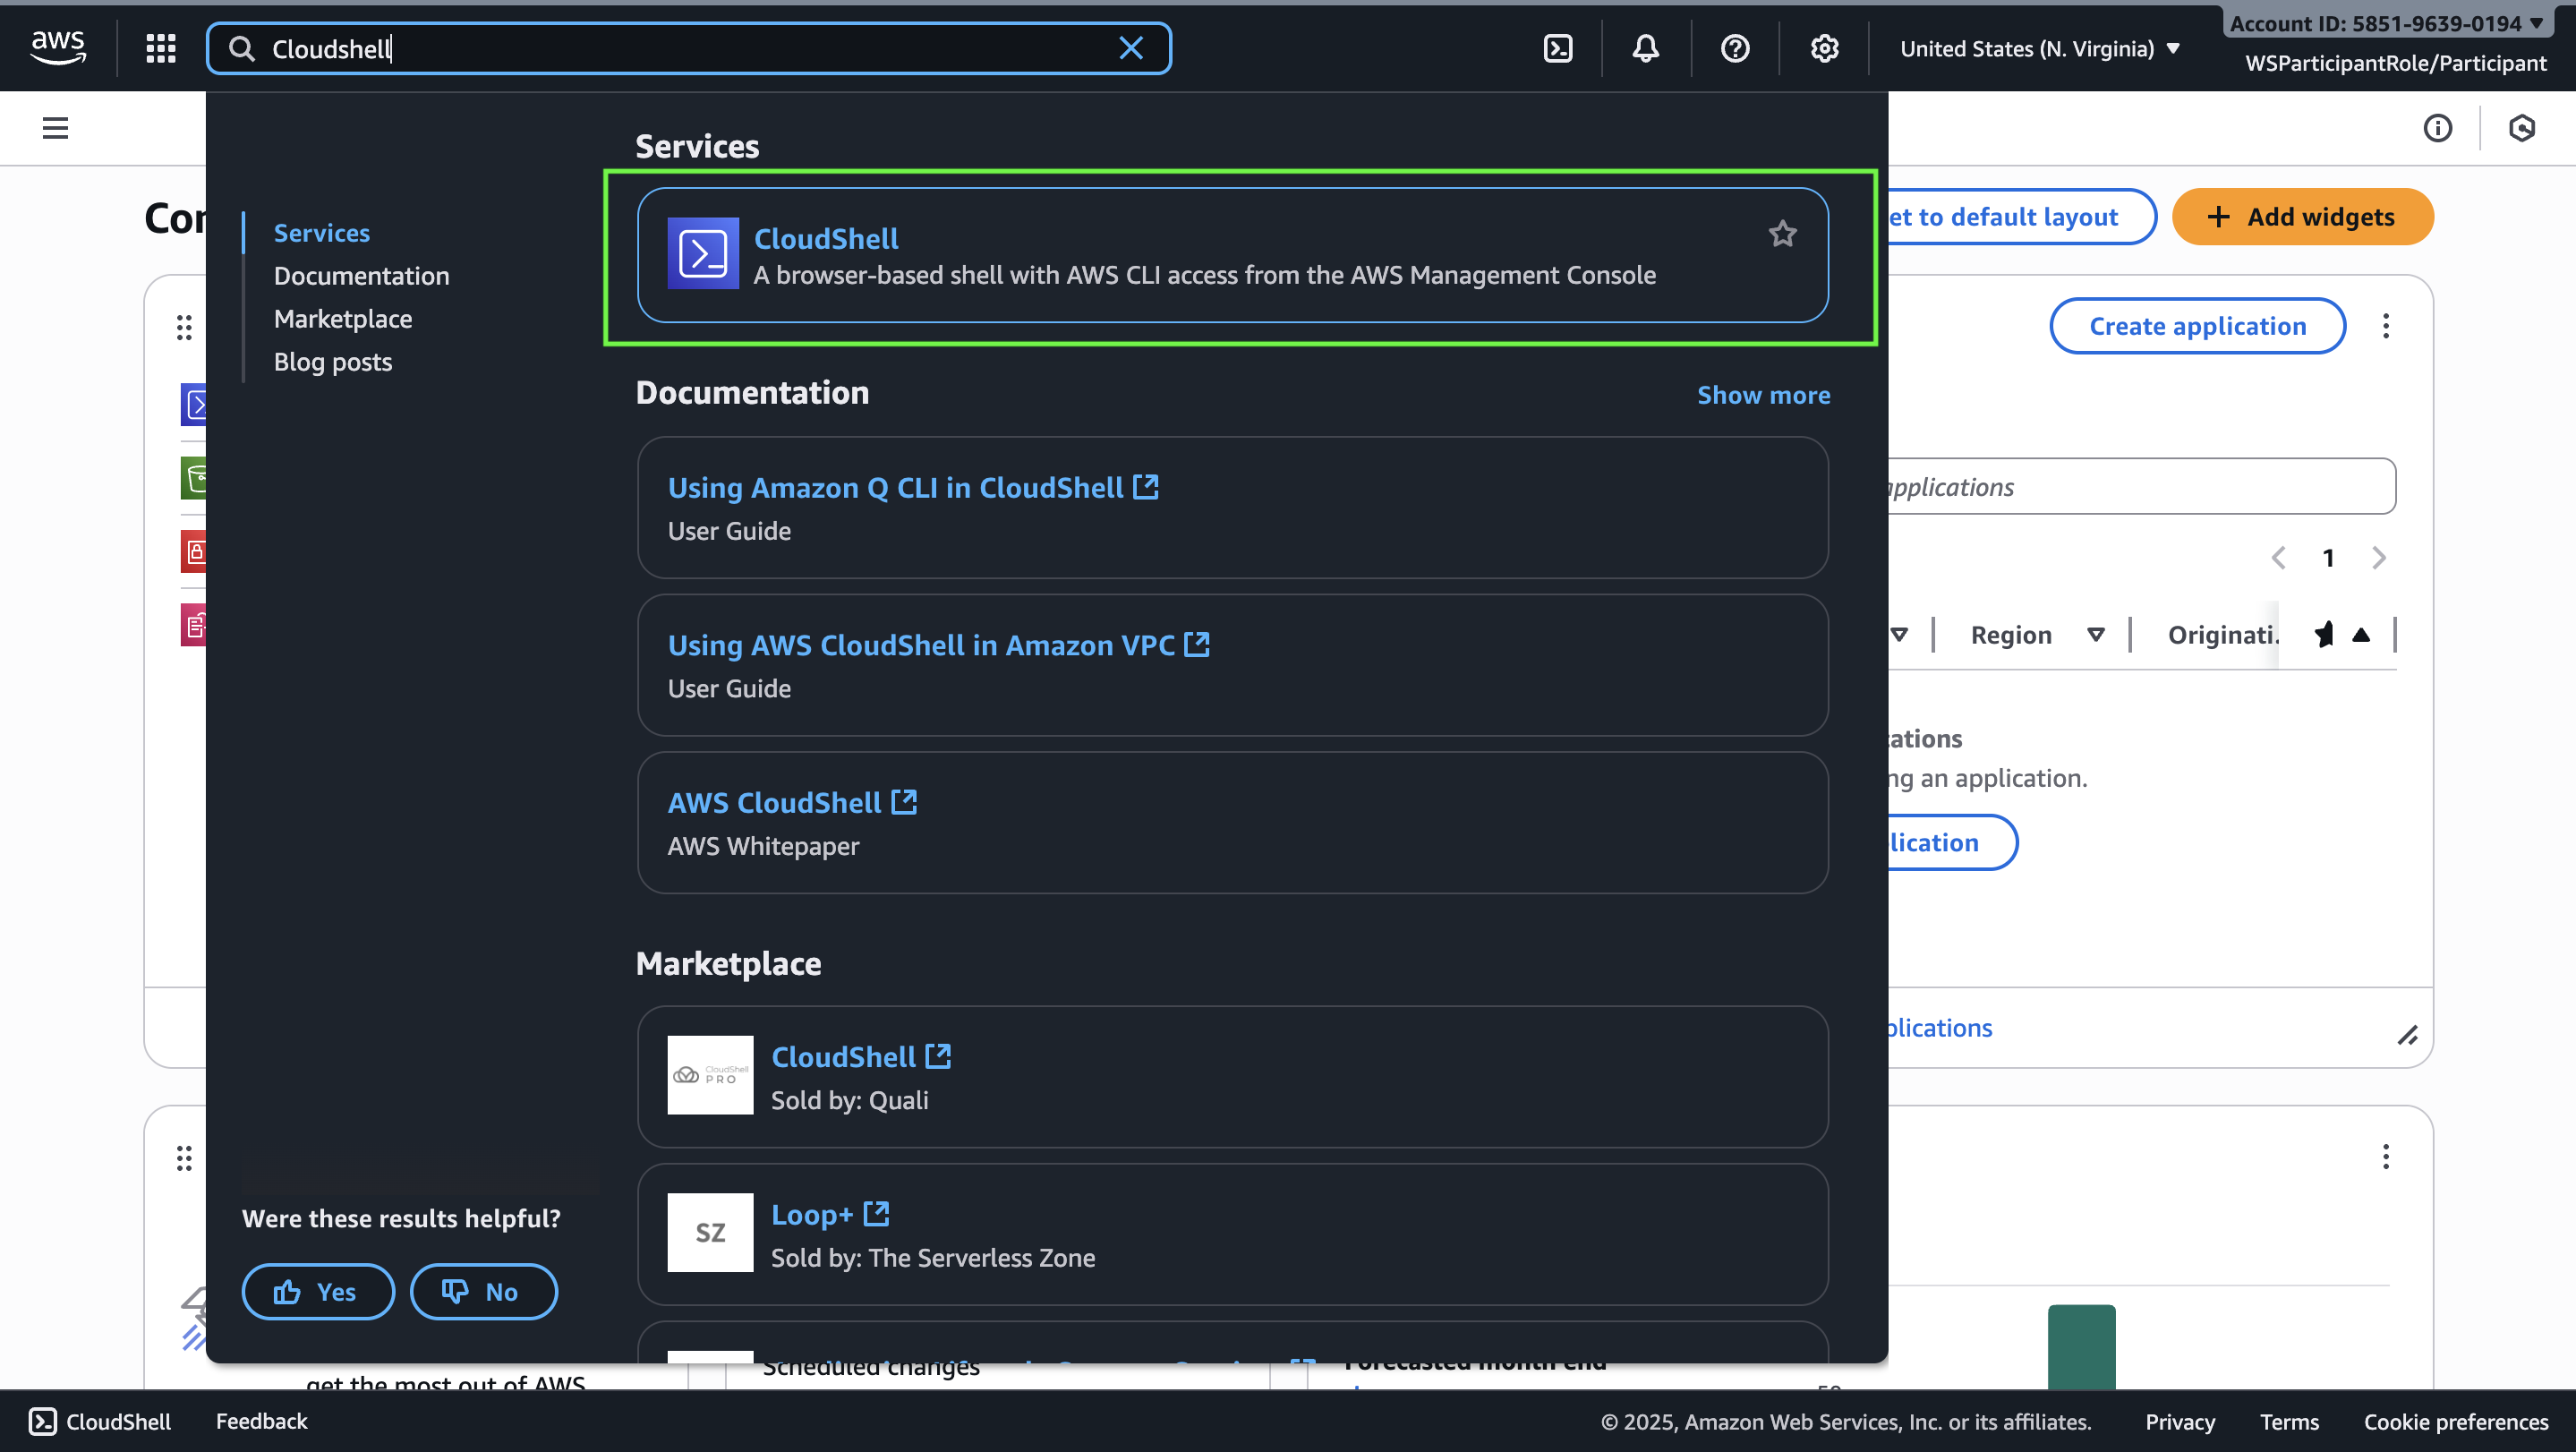The image size is (2576, 1452).
Task: Open CloudShell terminal icon in top bar
Action: tap(1558, 48)
